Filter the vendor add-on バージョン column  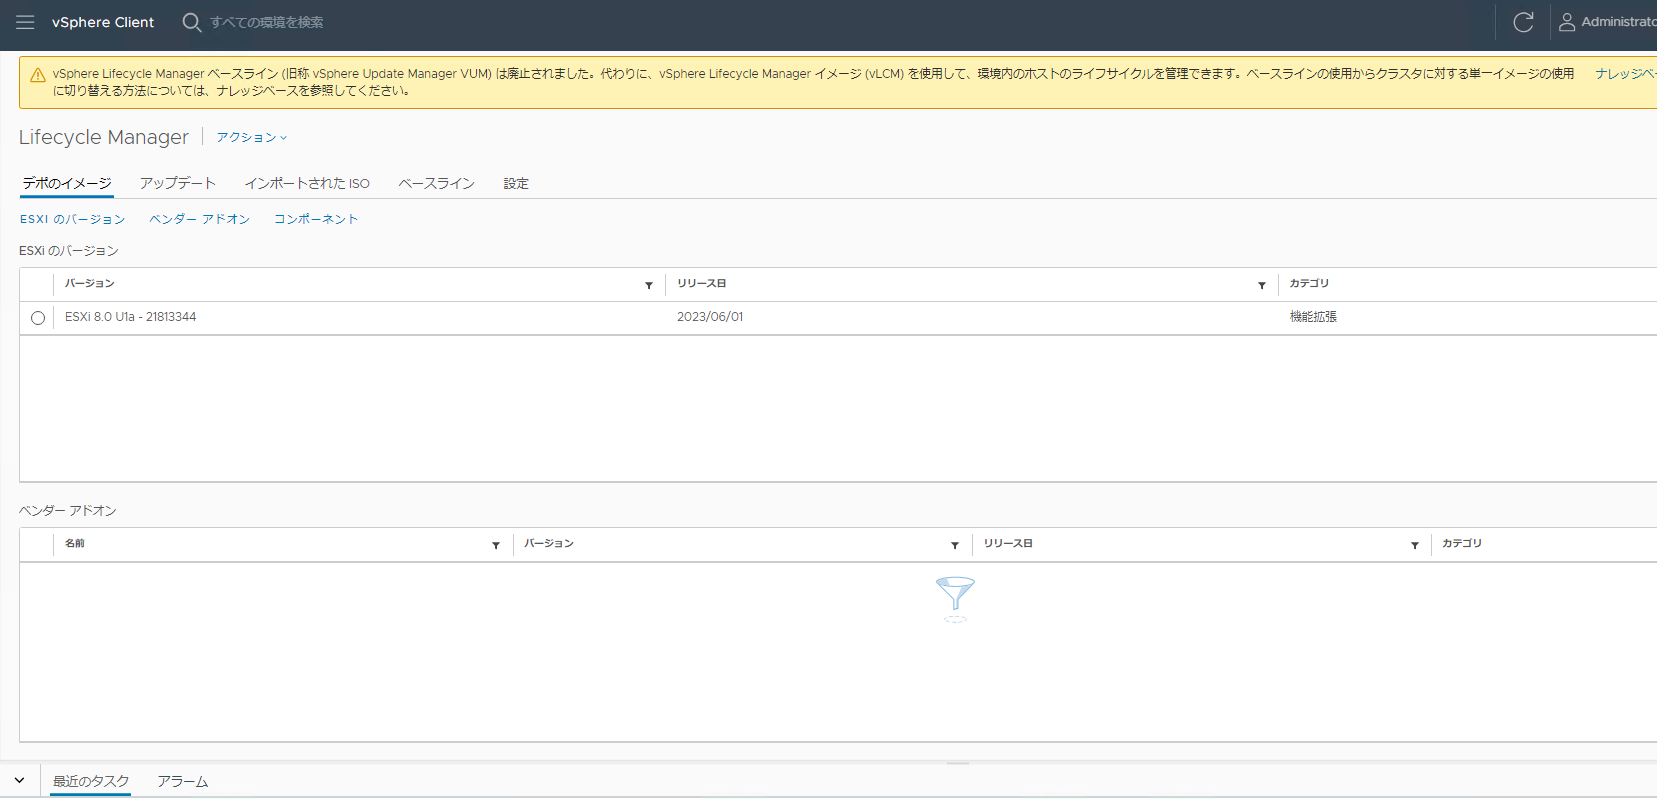click(x=955, y=545)
